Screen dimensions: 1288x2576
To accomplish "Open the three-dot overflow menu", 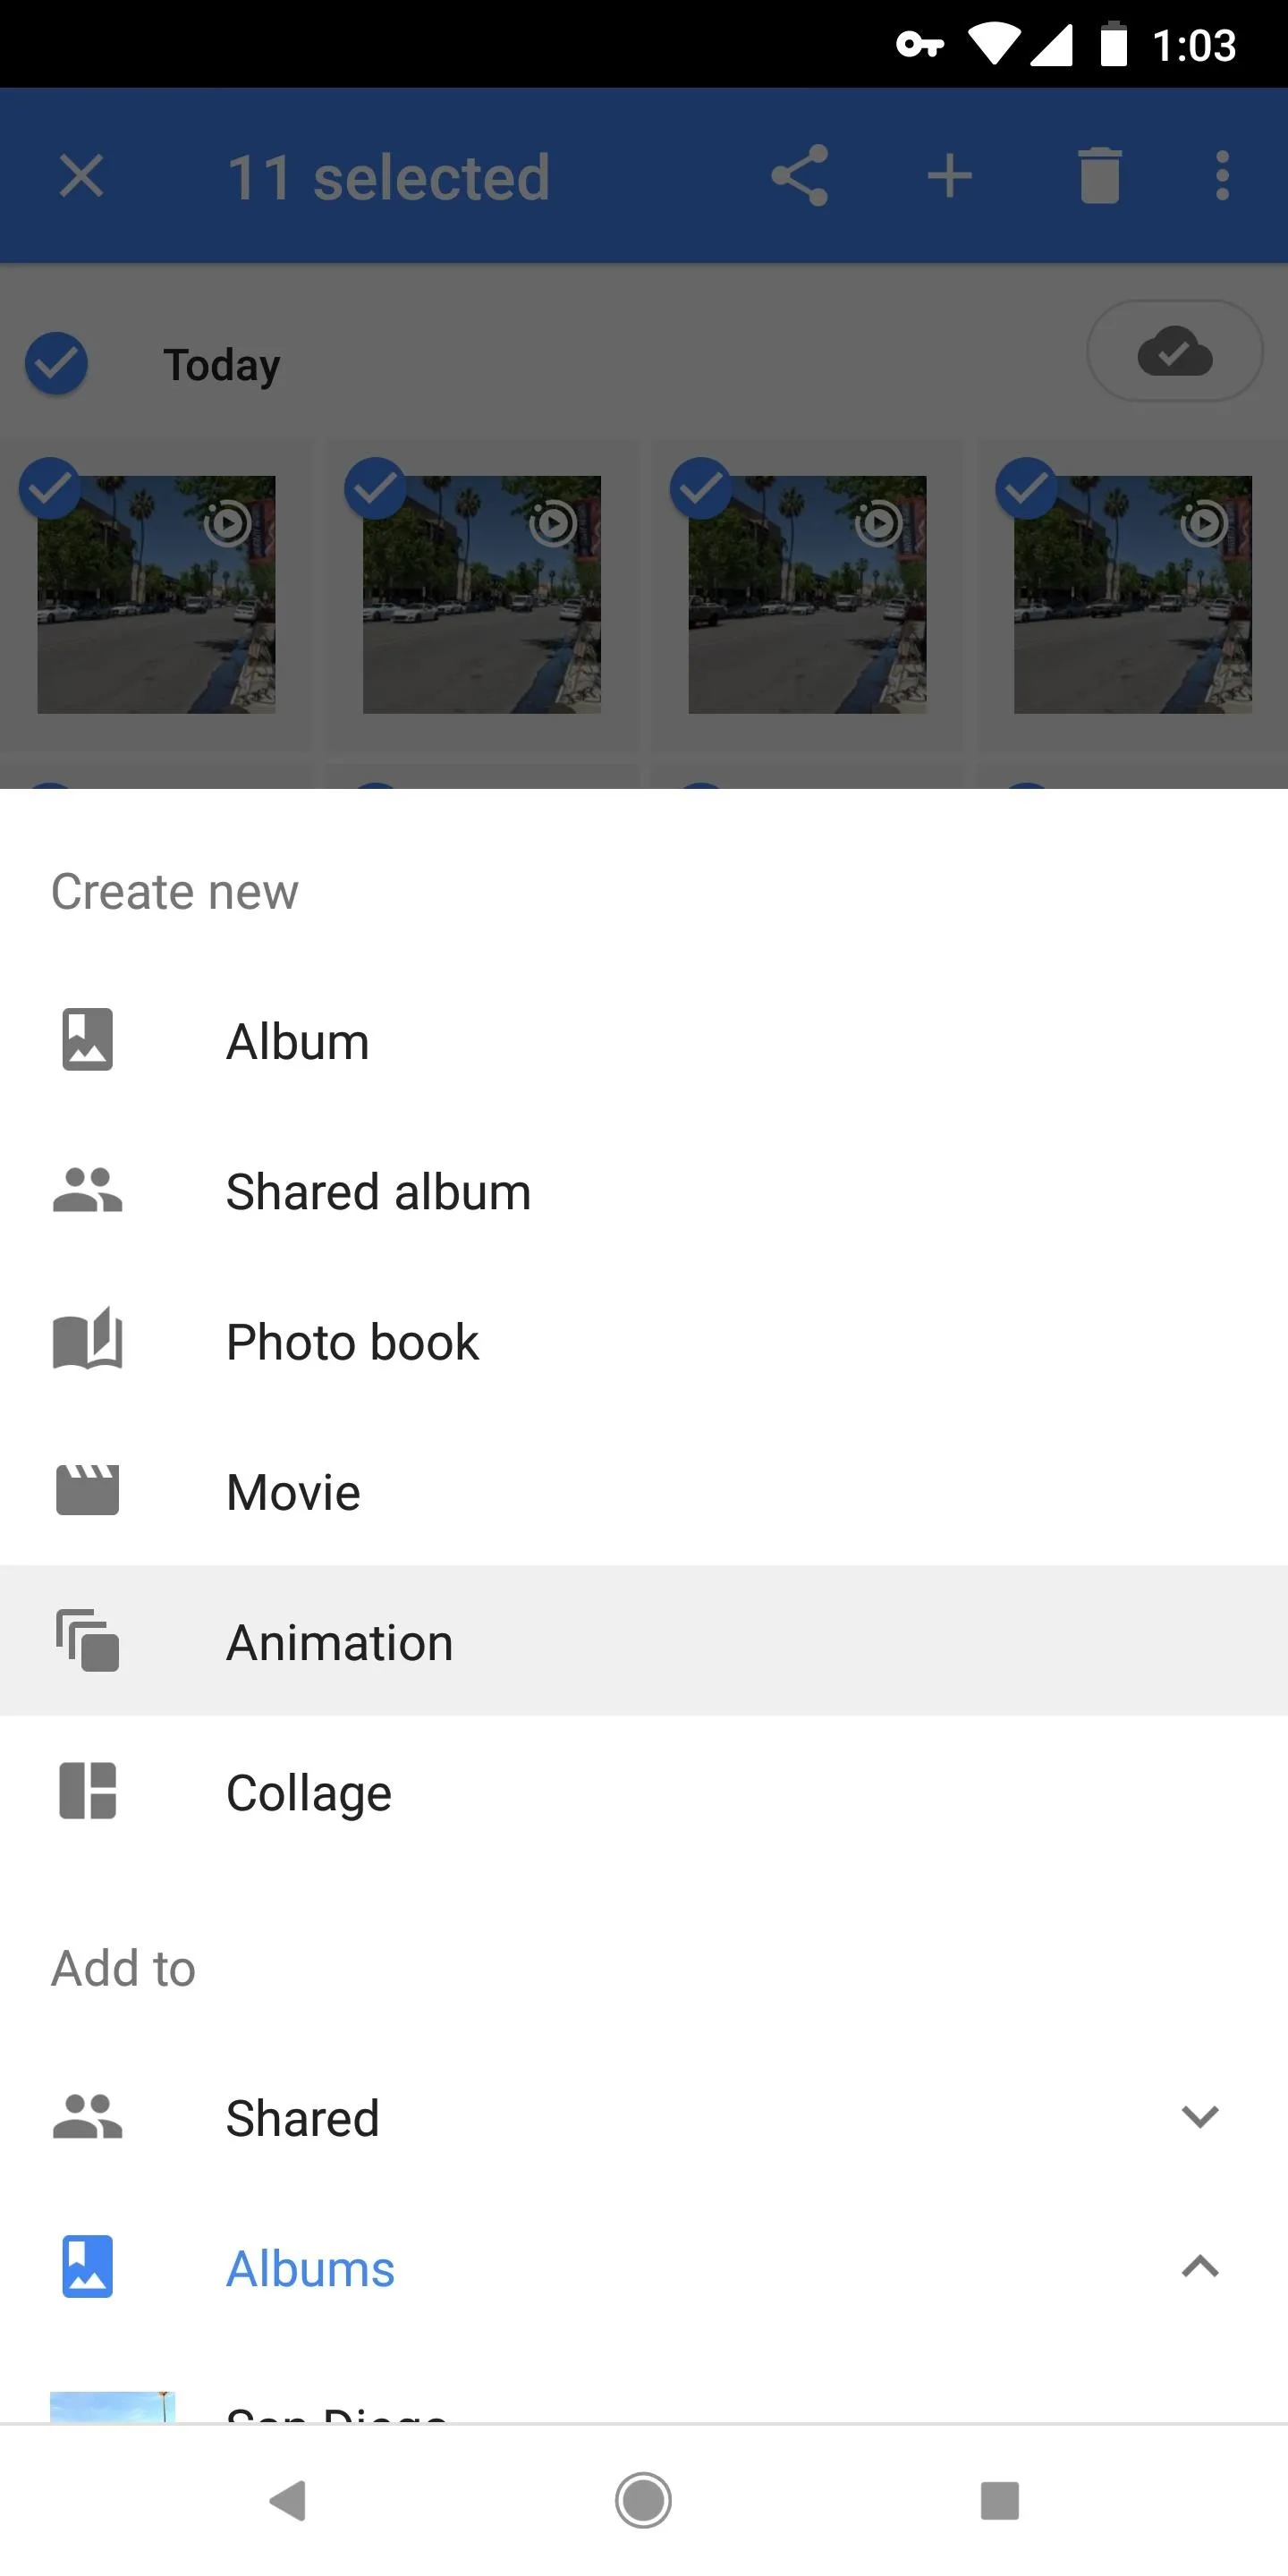I will click(x=1222, y=176).
